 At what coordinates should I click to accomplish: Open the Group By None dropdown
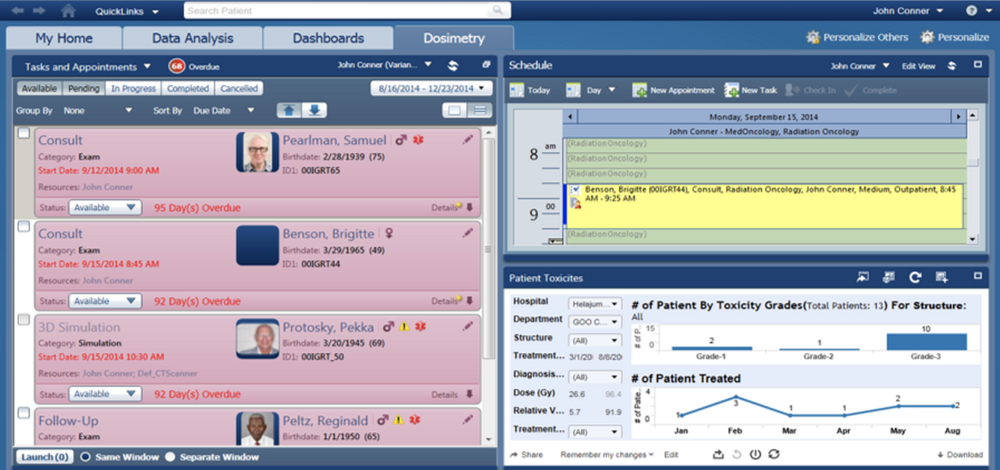pyautogui.click(x=98, y=110)
